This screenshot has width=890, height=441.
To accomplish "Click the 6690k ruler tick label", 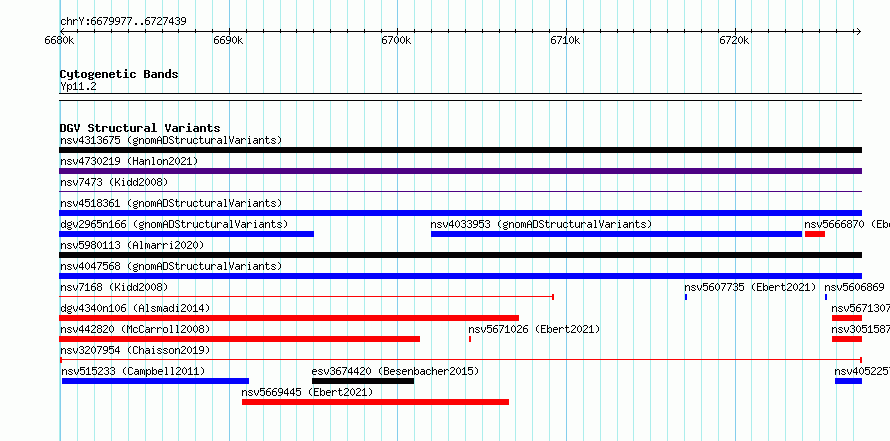I will [x=229, y=40].
